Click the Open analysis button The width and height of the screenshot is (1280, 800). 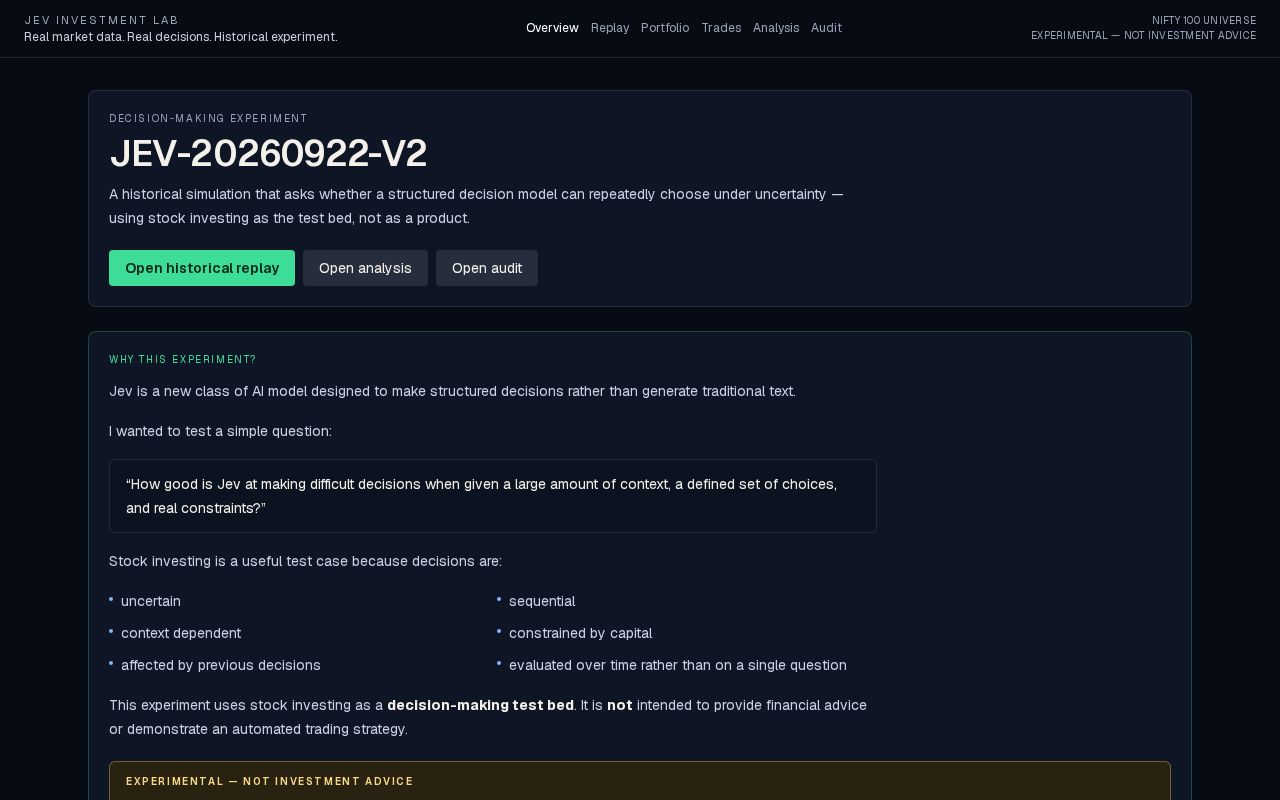point(365,268)
